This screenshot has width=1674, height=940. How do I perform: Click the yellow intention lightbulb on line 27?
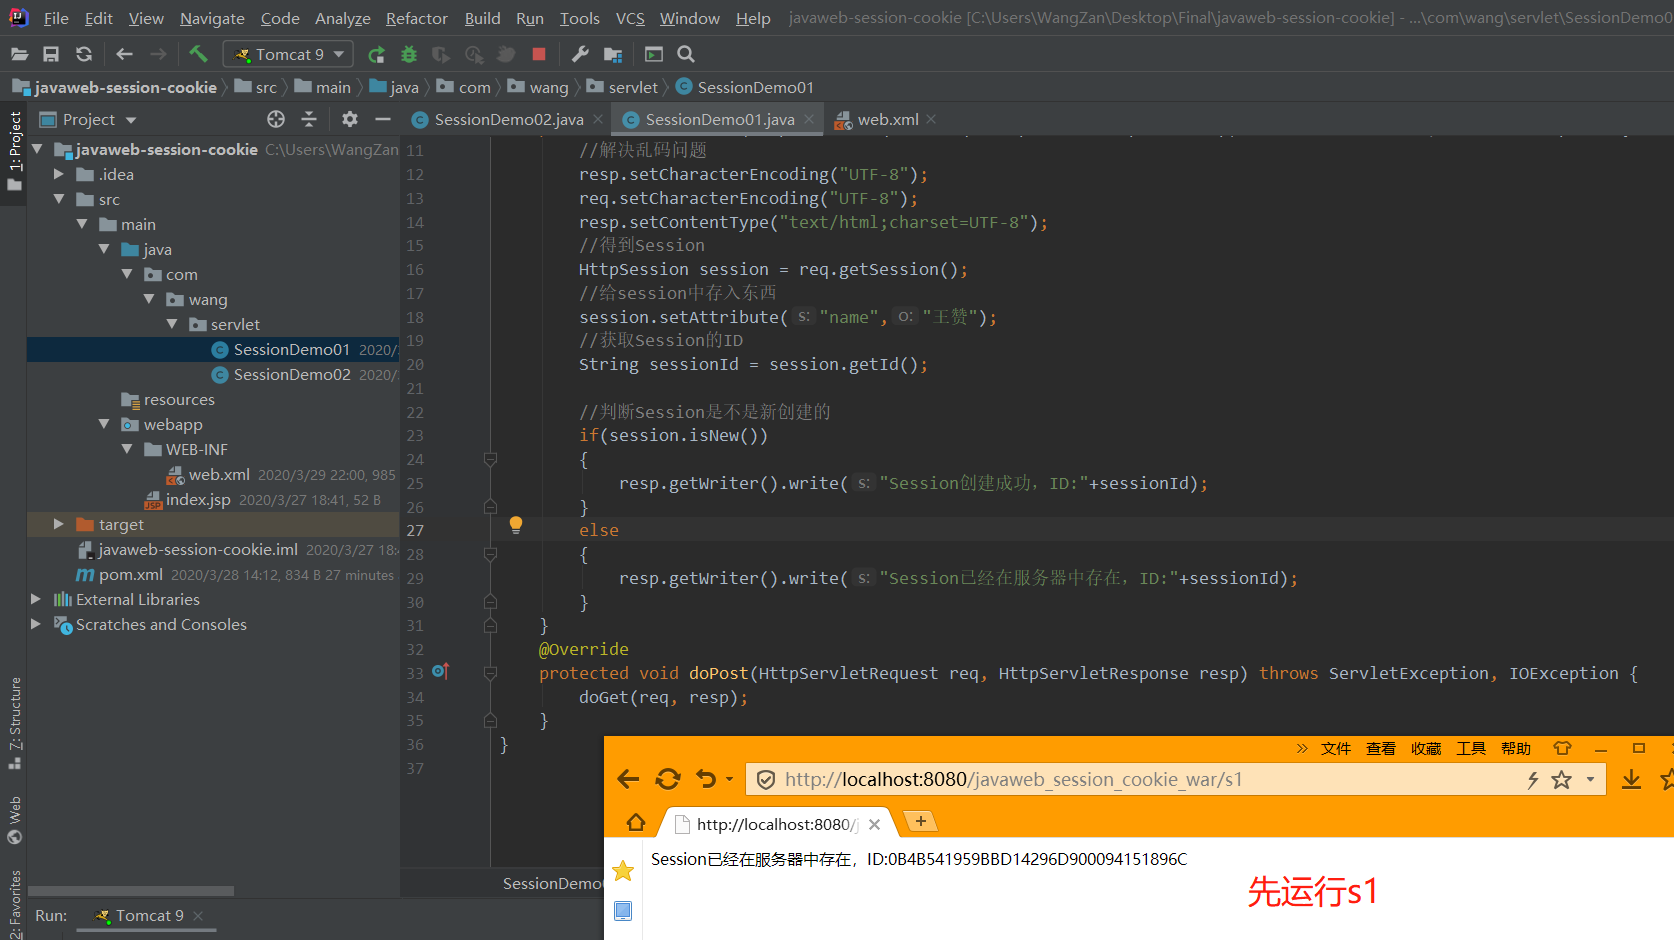pos(516,524)
